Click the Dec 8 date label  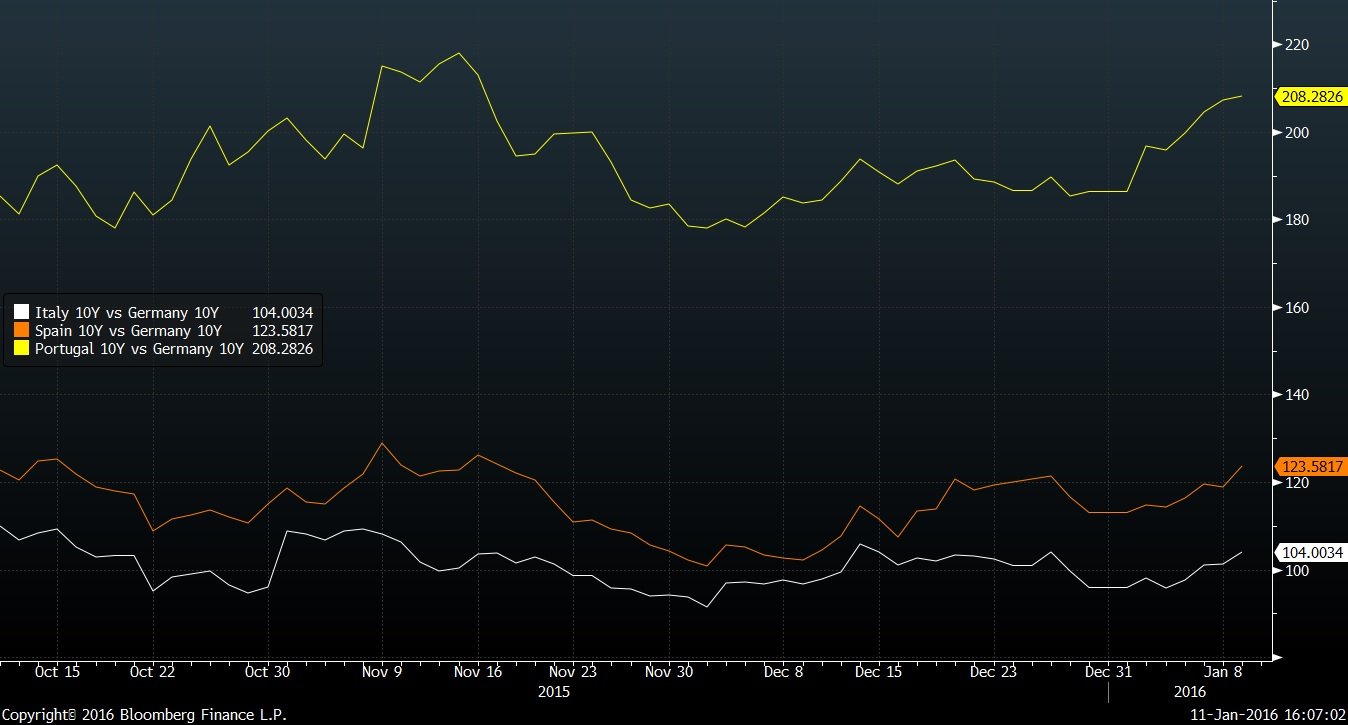pyautogui.click(x=783, y=672)
